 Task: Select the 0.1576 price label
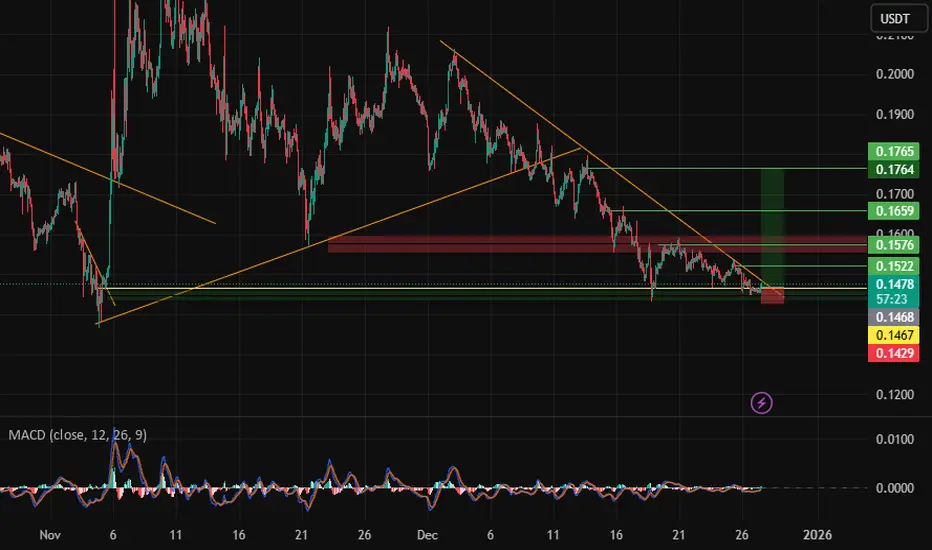[x=893, y=245]
